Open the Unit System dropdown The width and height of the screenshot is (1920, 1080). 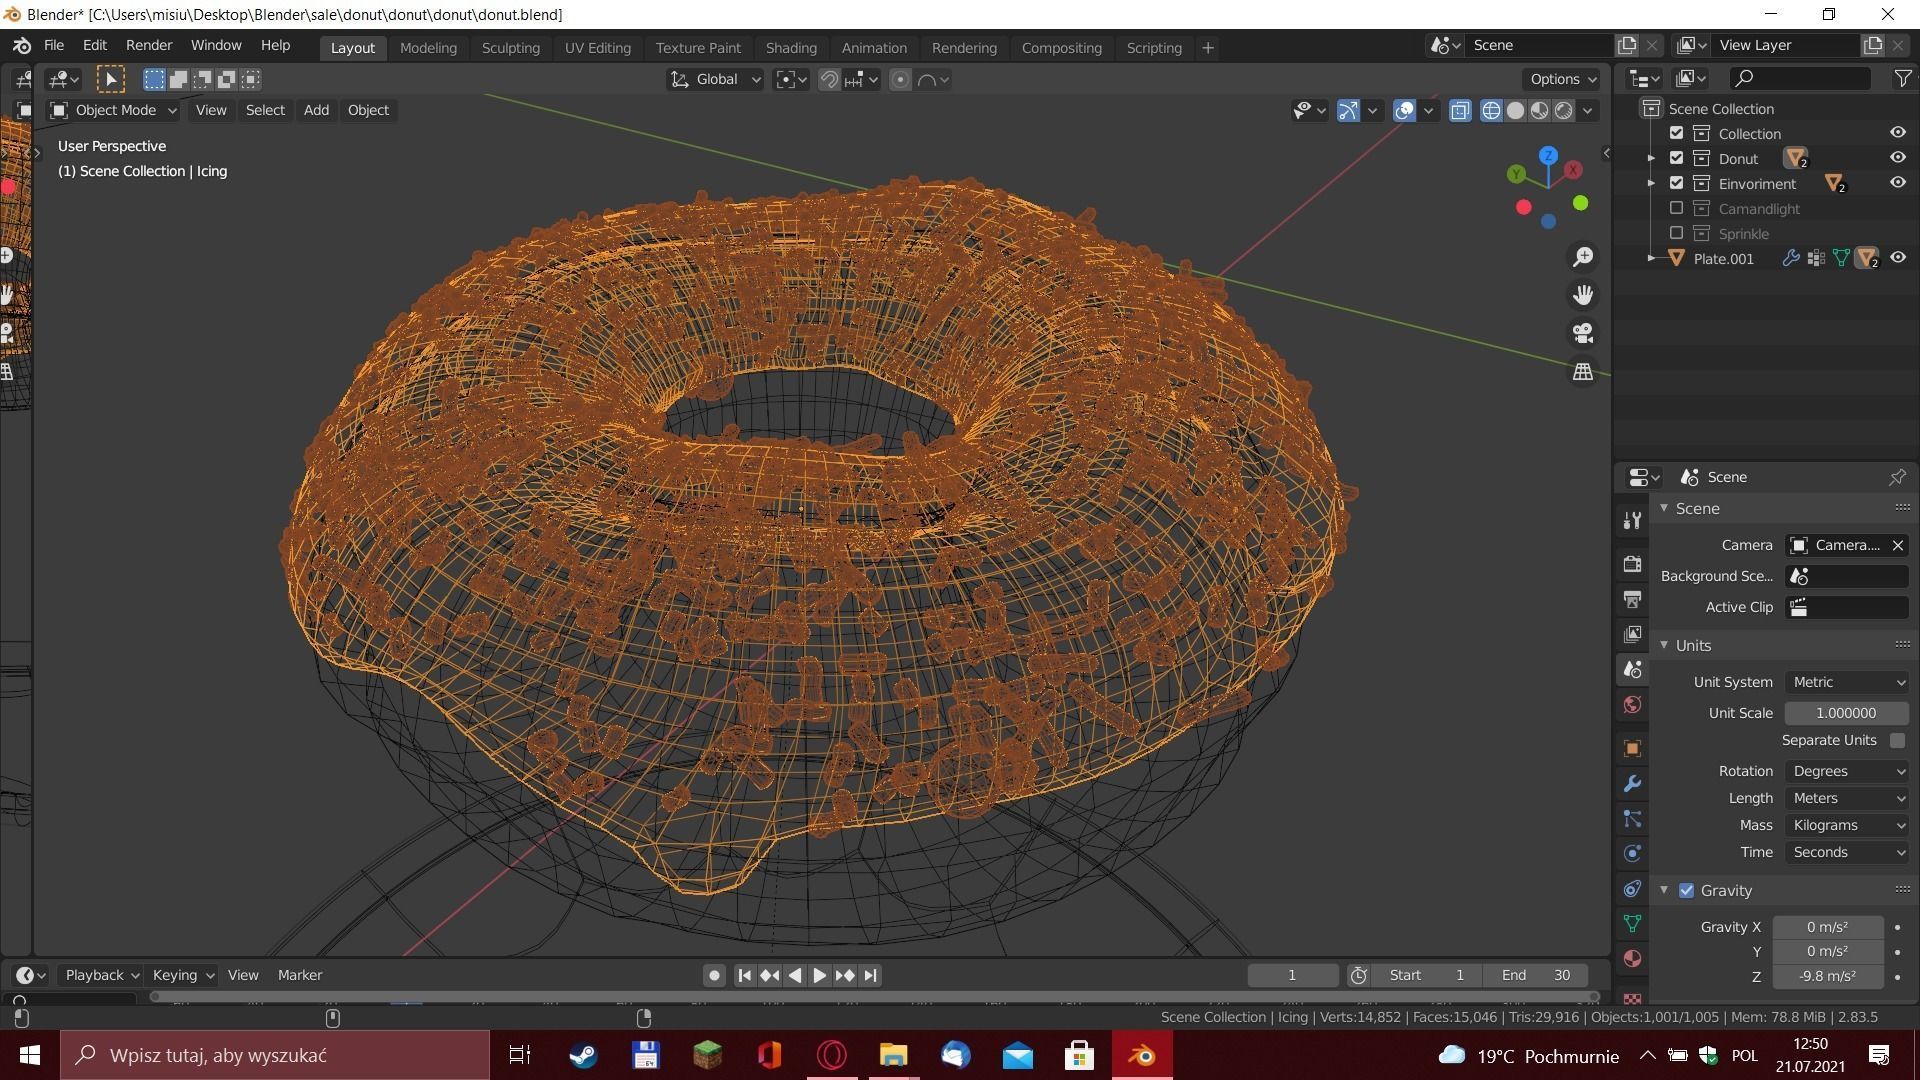click(x=1847, y=682)
